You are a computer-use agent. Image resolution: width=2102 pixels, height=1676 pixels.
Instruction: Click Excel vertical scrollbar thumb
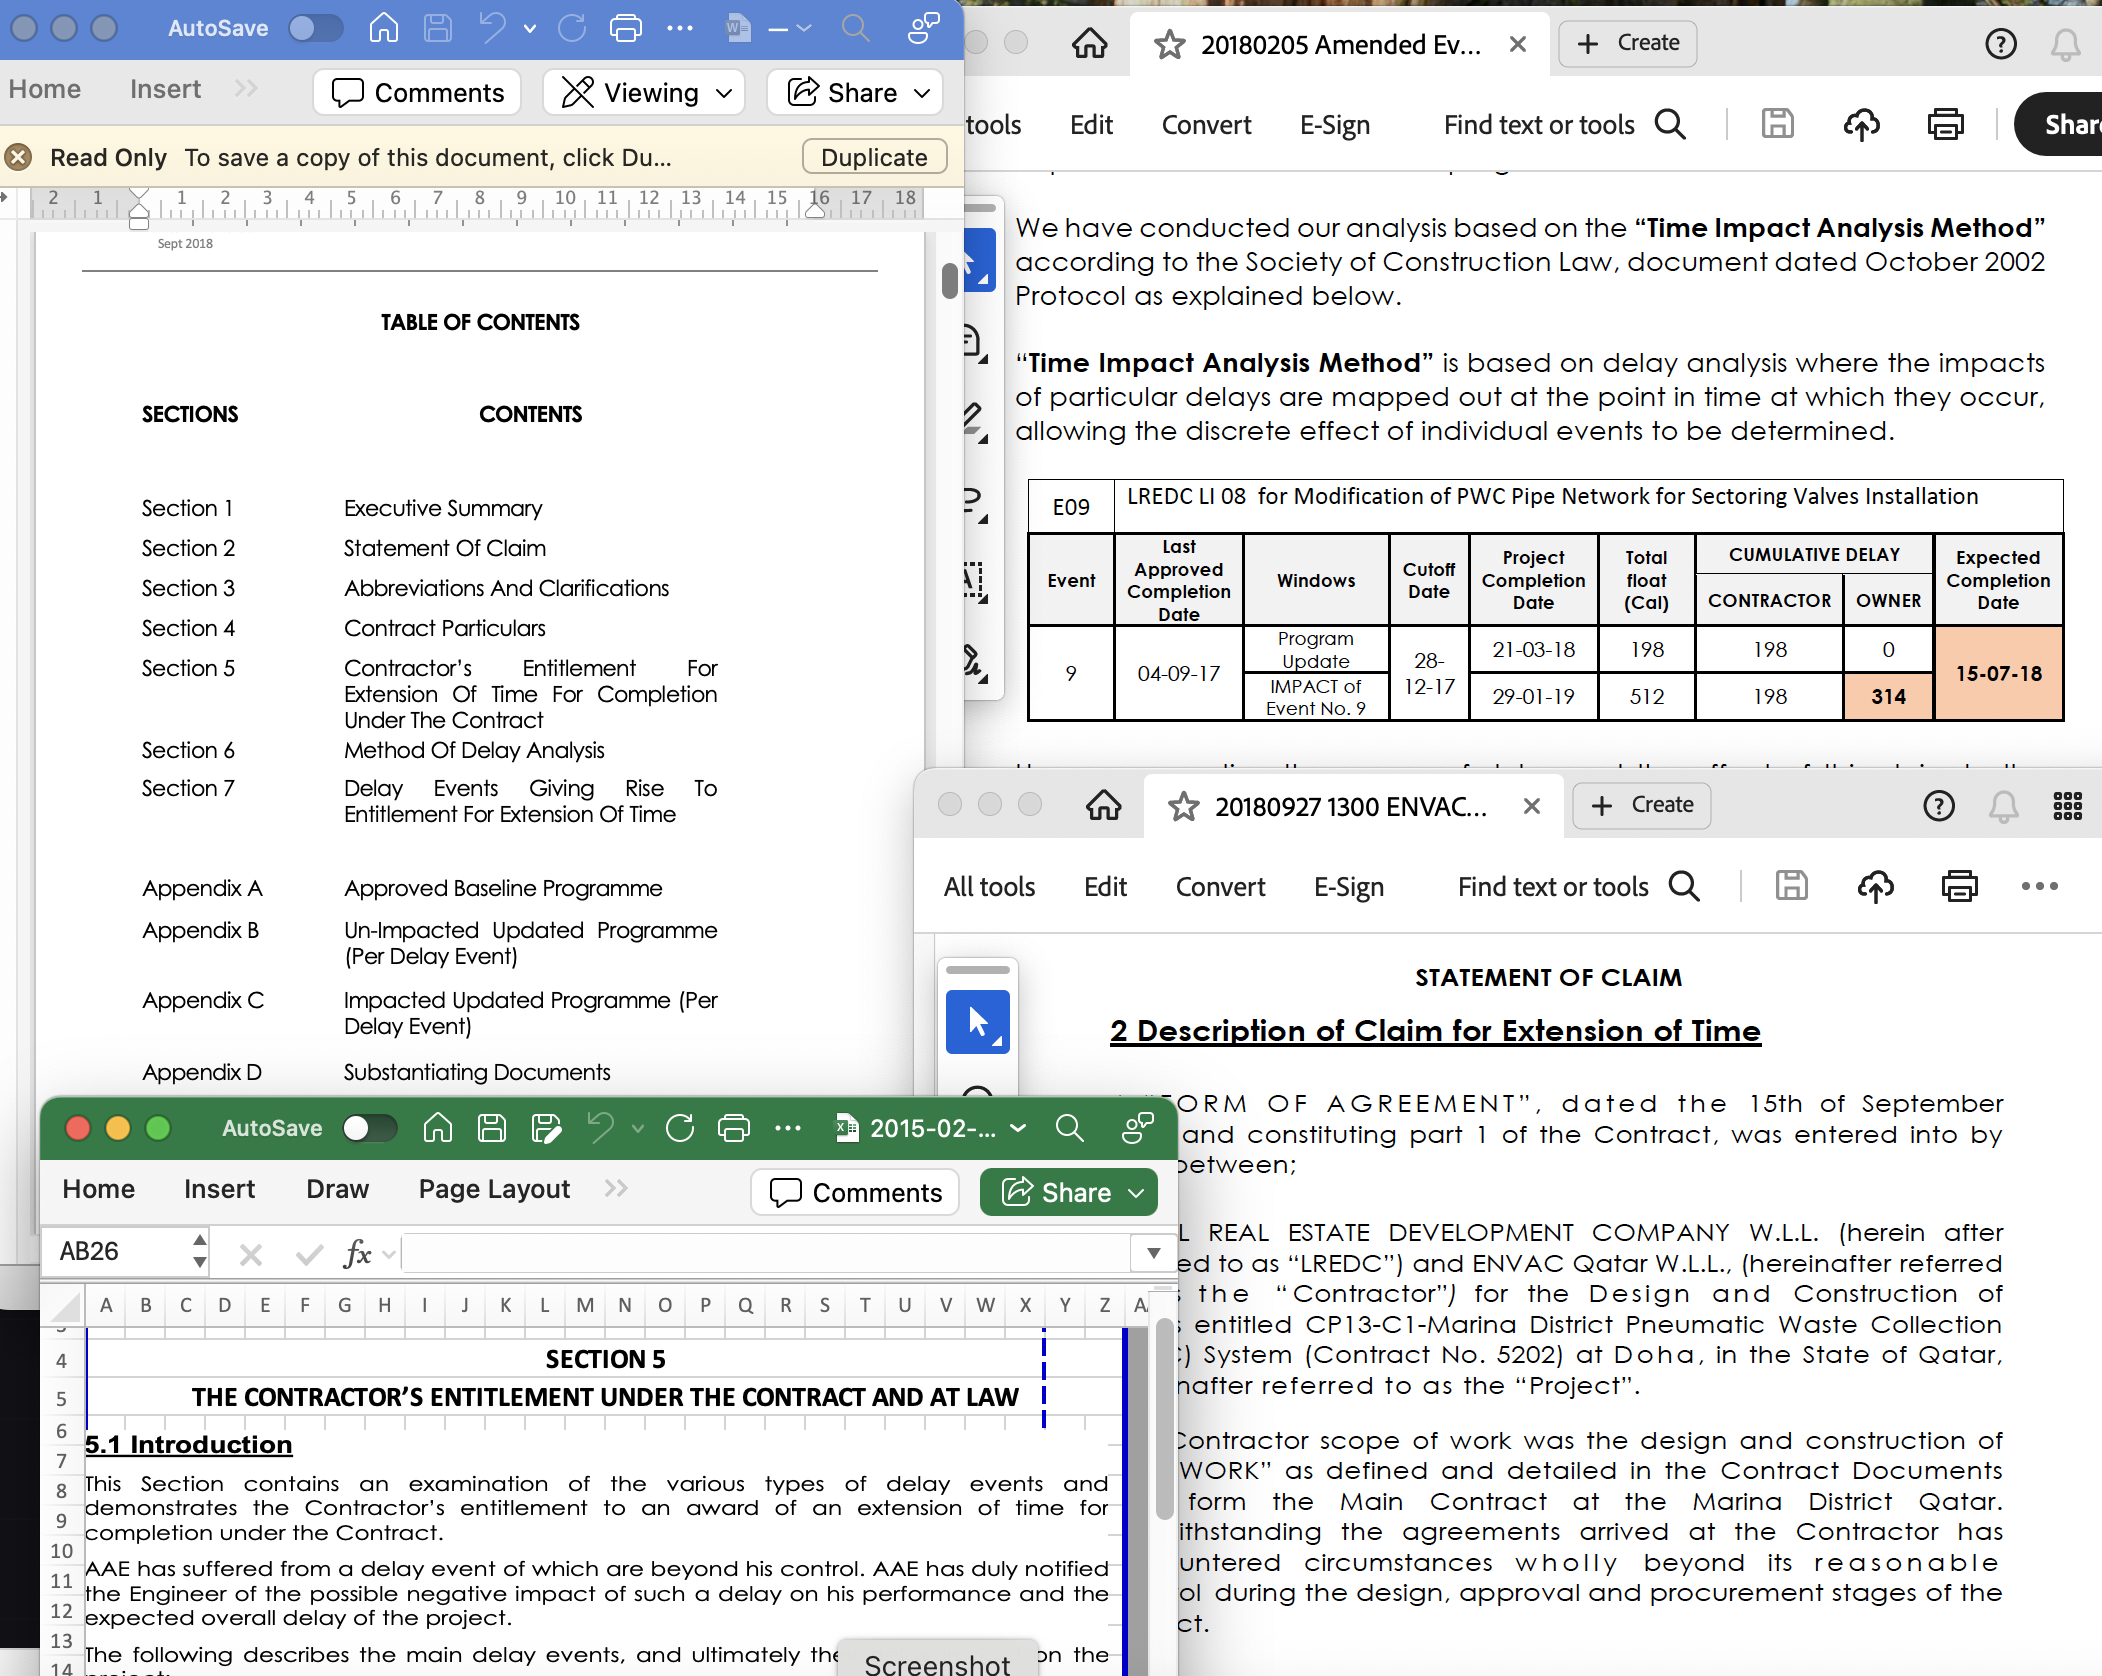coord(1165,1420)
